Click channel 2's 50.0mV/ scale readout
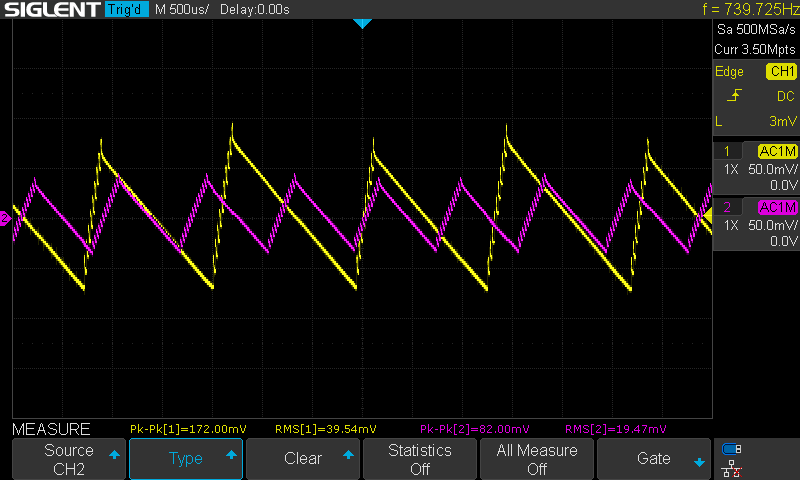 772,225
